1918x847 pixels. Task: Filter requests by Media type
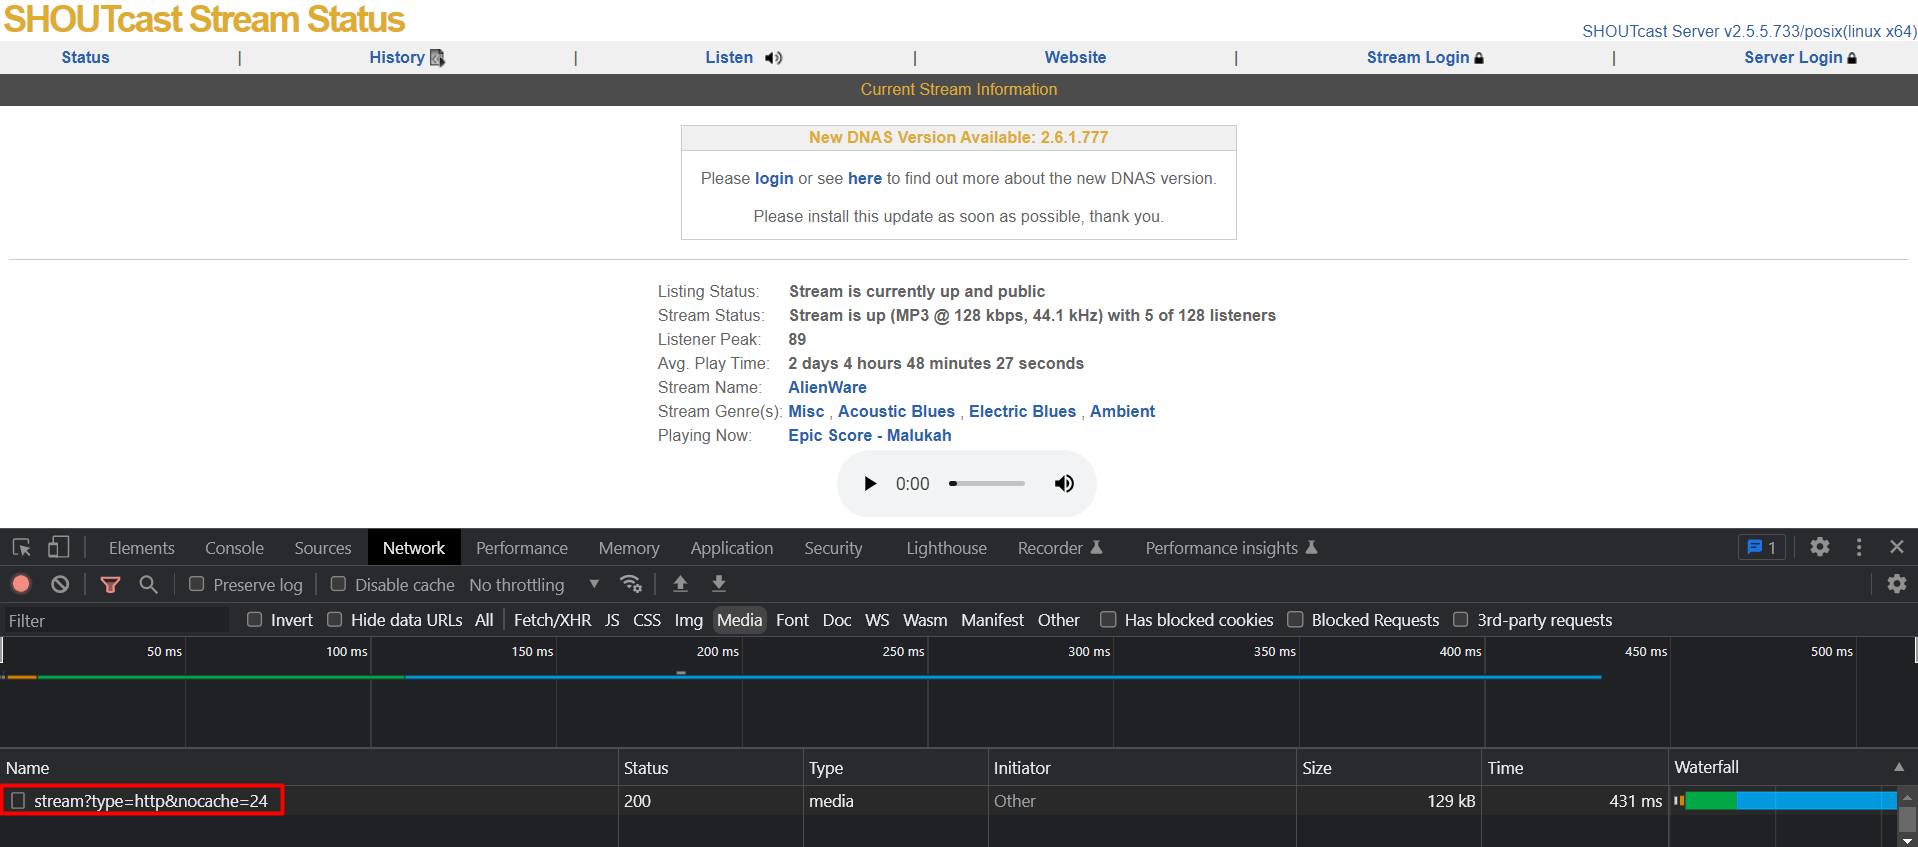tap(739, 620)
